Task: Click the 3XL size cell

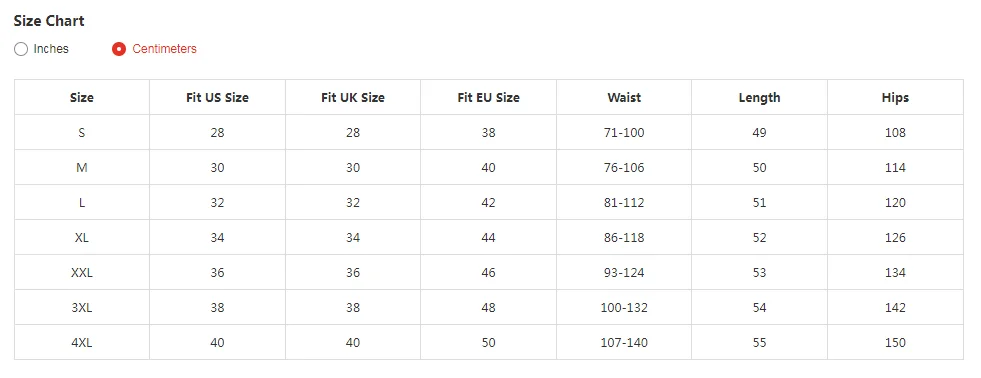Action: coord(82,308)
